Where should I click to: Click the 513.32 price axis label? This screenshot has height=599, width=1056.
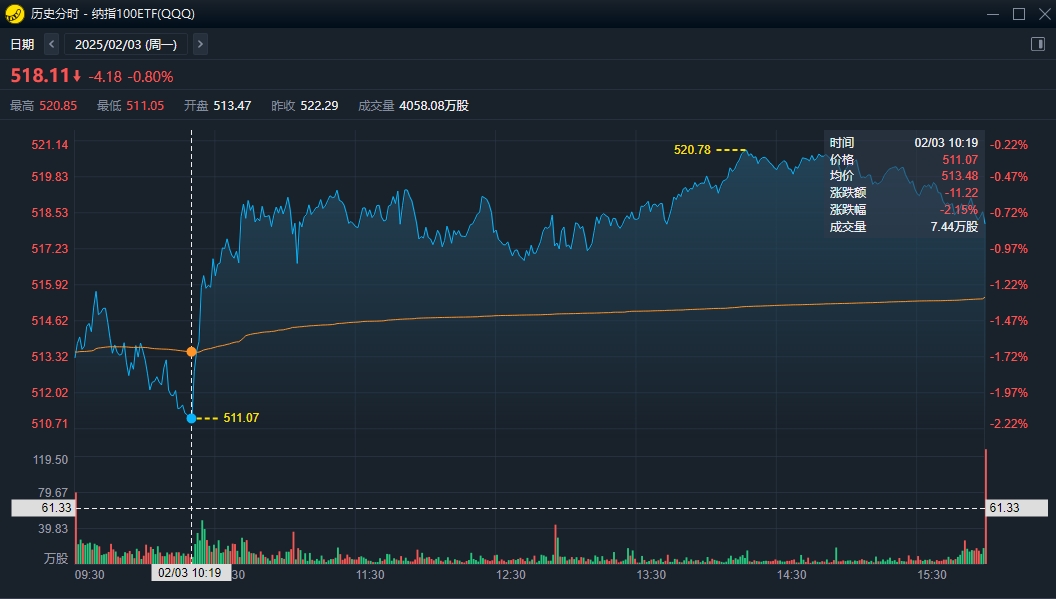pyautogui.click(x=50, y=356)
